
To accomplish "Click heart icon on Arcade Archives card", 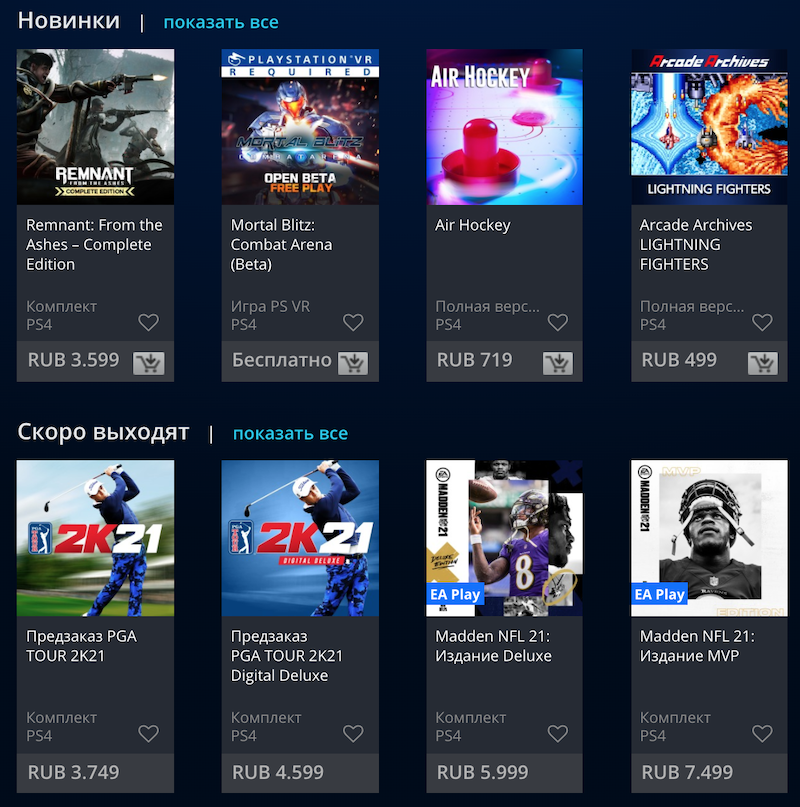I will [x=762, y=322].
